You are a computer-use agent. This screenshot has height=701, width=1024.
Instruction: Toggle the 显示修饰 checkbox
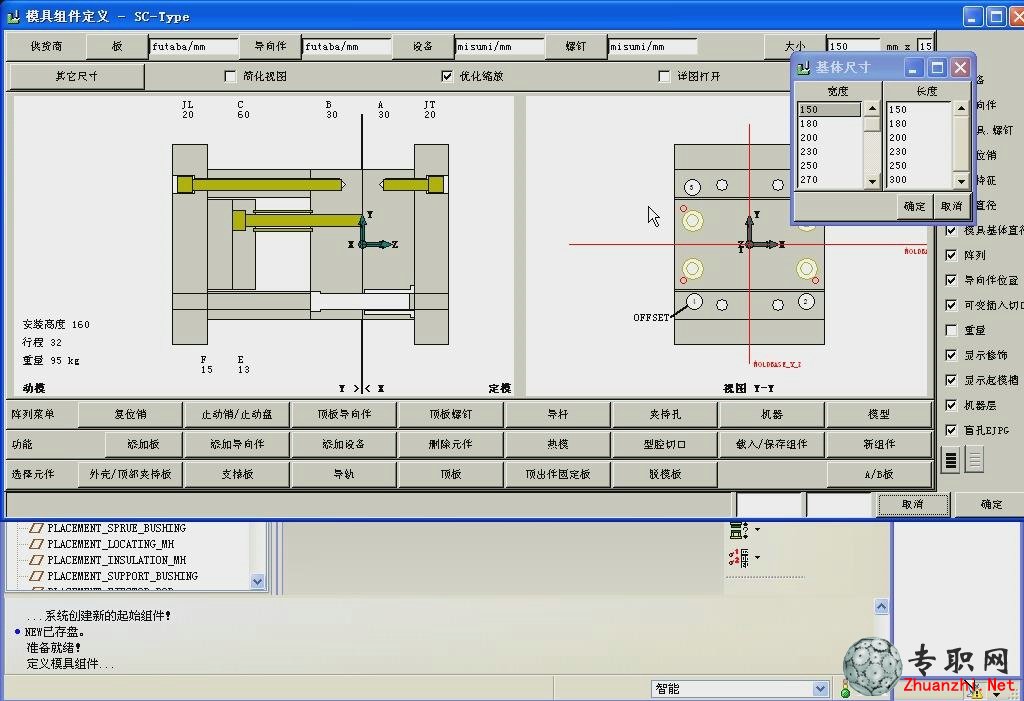[x=952, y=355]
